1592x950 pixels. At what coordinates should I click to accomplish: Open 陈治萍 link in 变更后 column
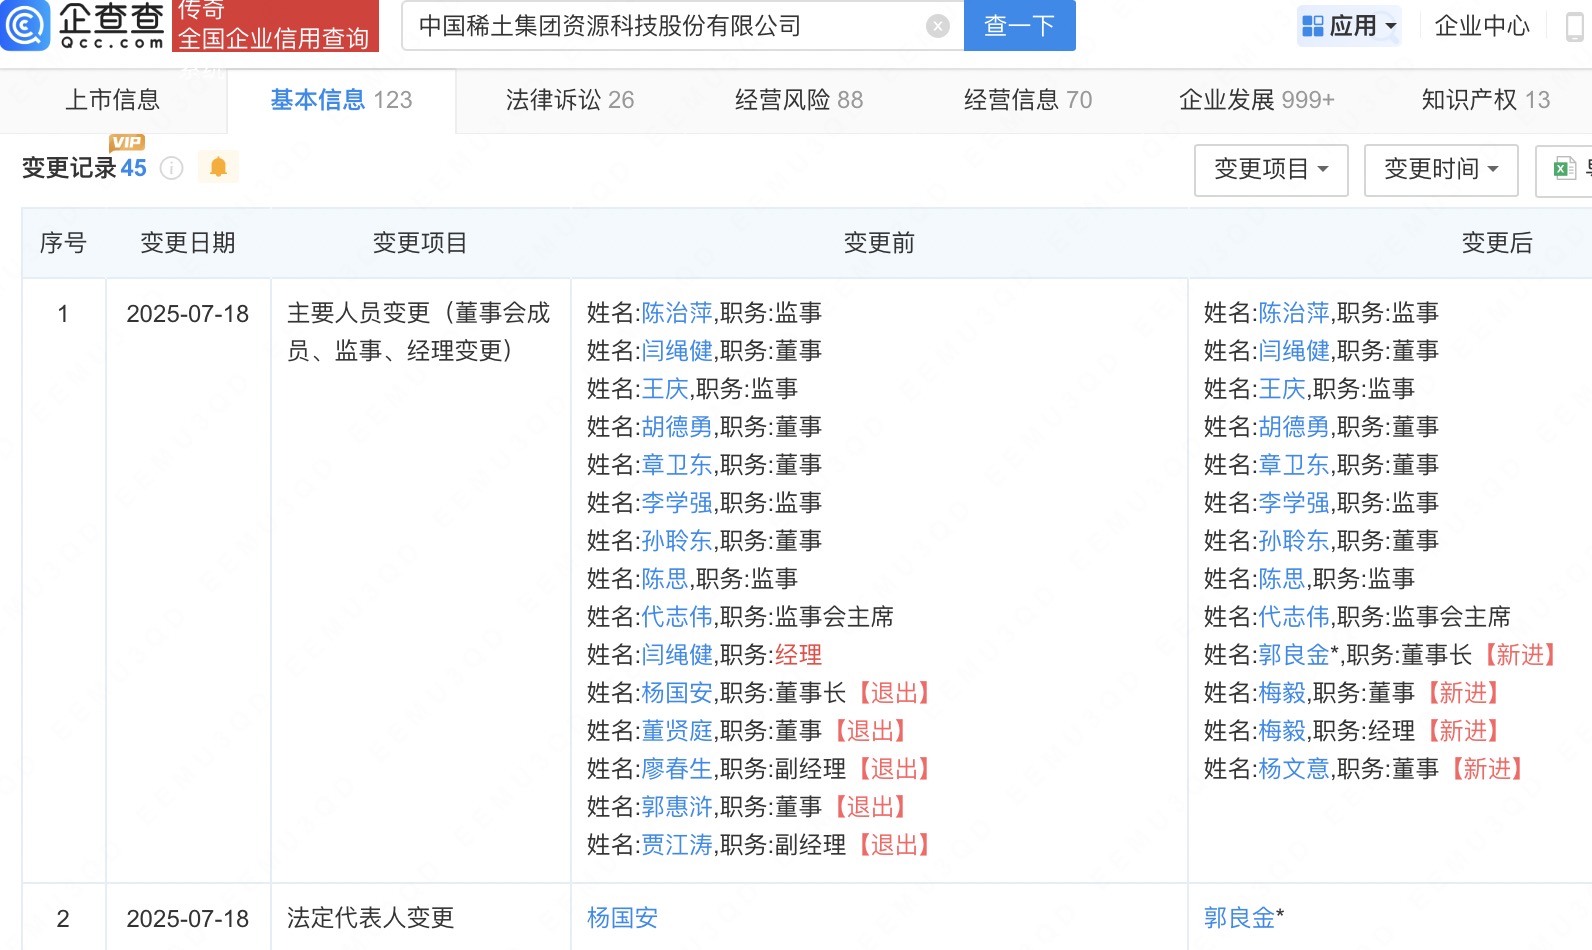click(x=1294, y=313)
